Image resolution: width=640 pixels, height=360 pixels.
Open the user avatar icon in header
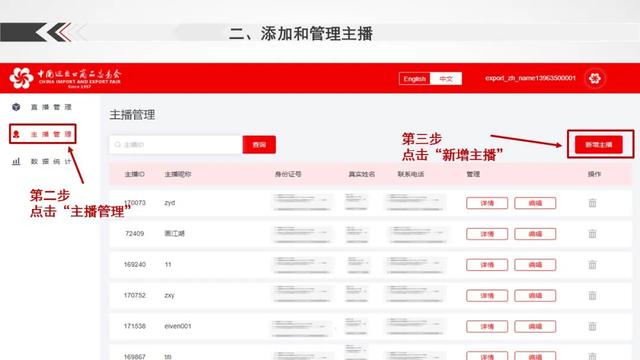(594, 78)
